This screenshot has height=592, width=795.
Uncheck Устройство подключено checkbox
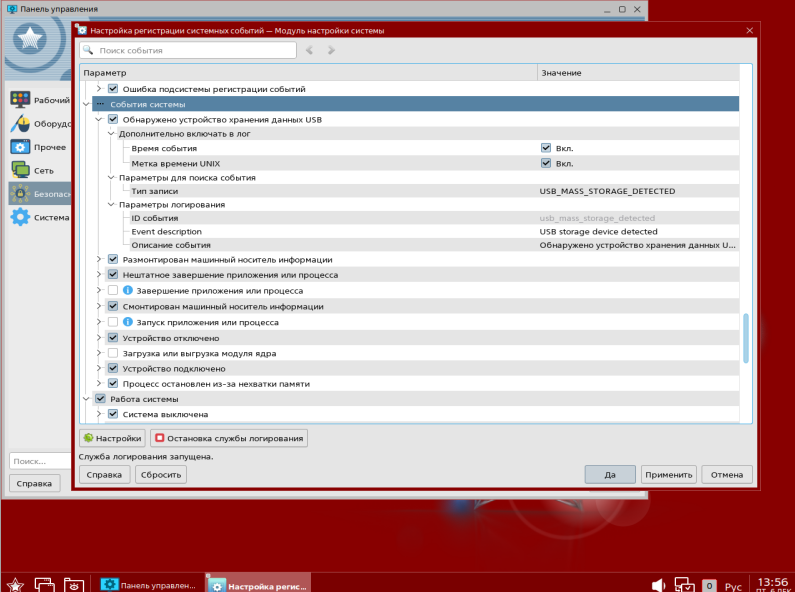pos(113,368)
